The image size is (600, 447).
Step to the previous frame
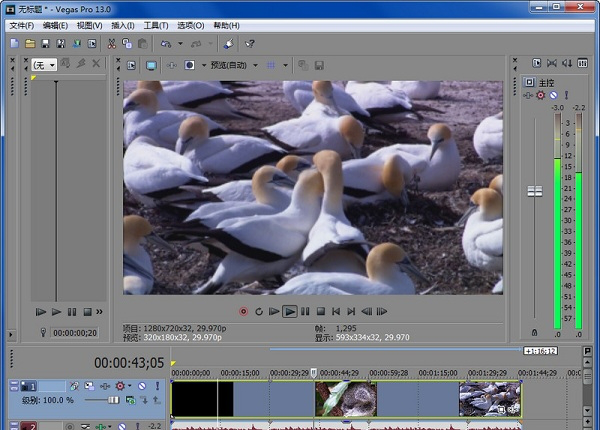point(367,312)
